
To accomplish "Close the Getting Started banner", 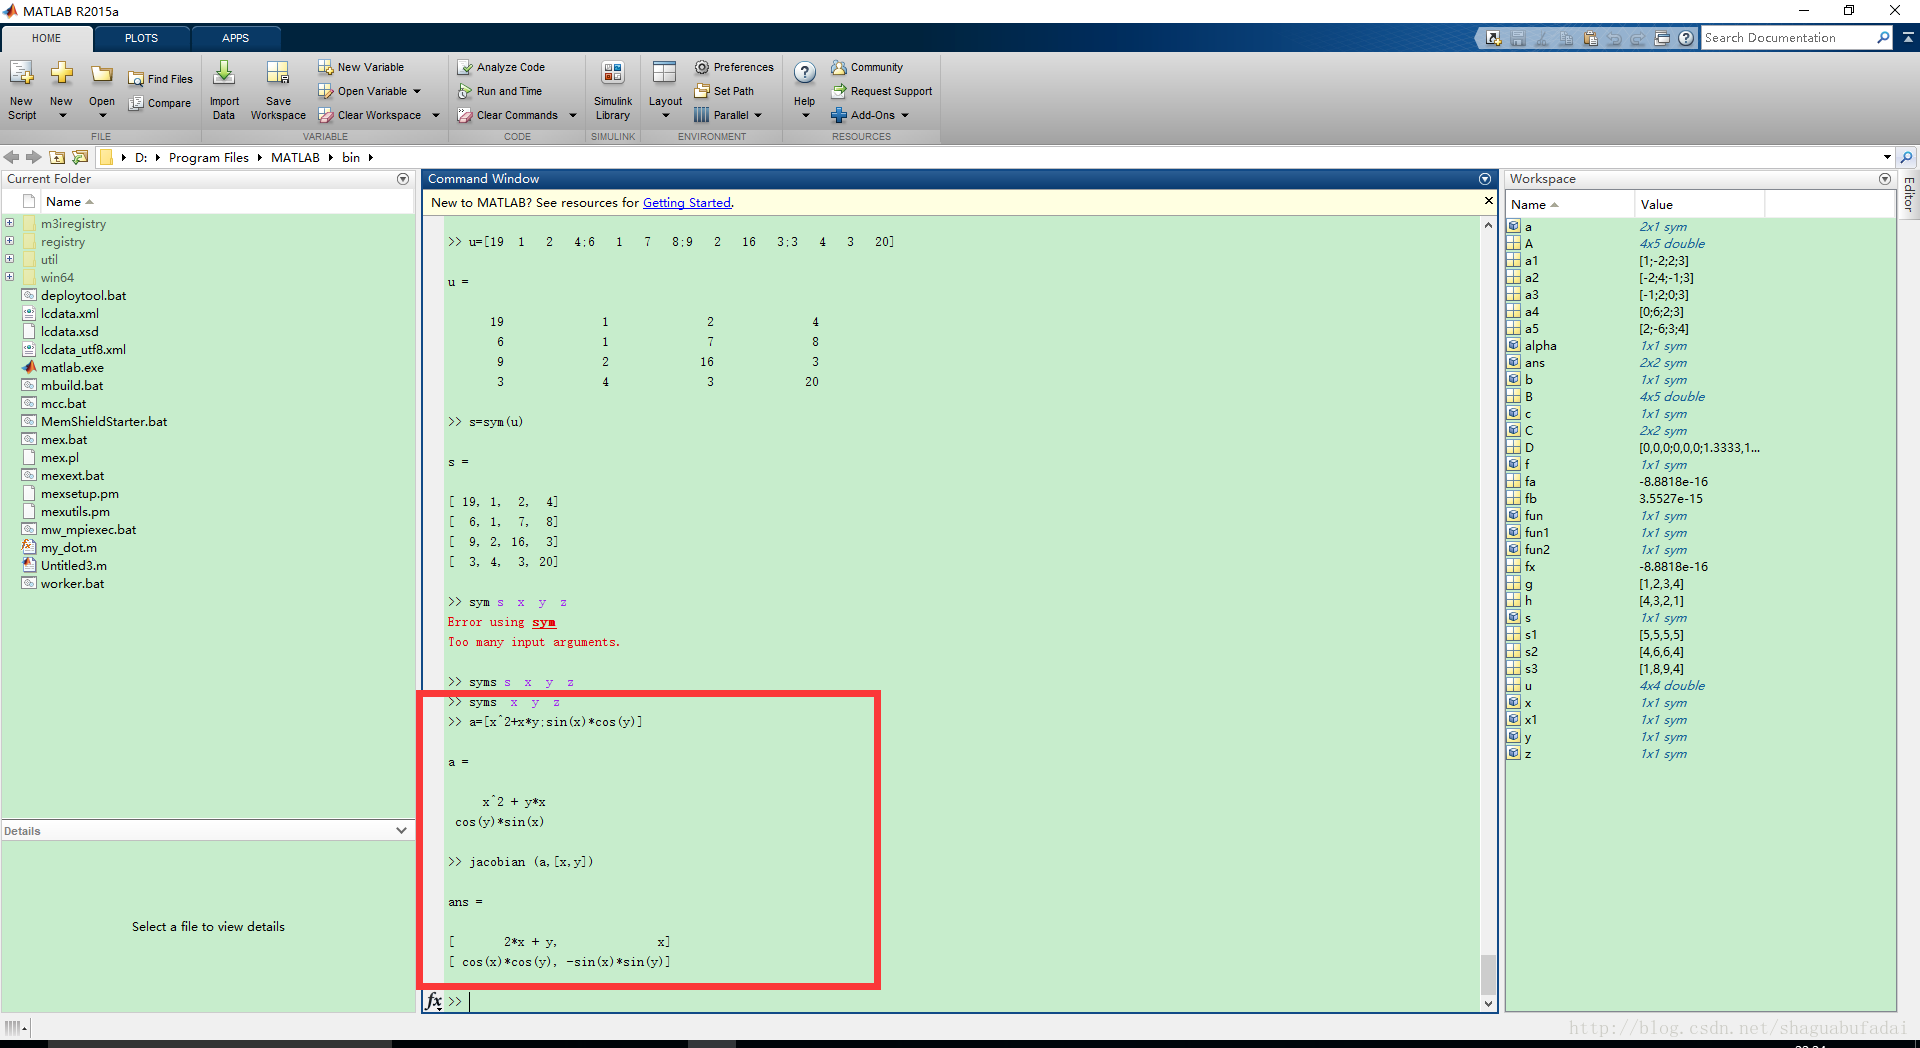I will (1488, 201).
